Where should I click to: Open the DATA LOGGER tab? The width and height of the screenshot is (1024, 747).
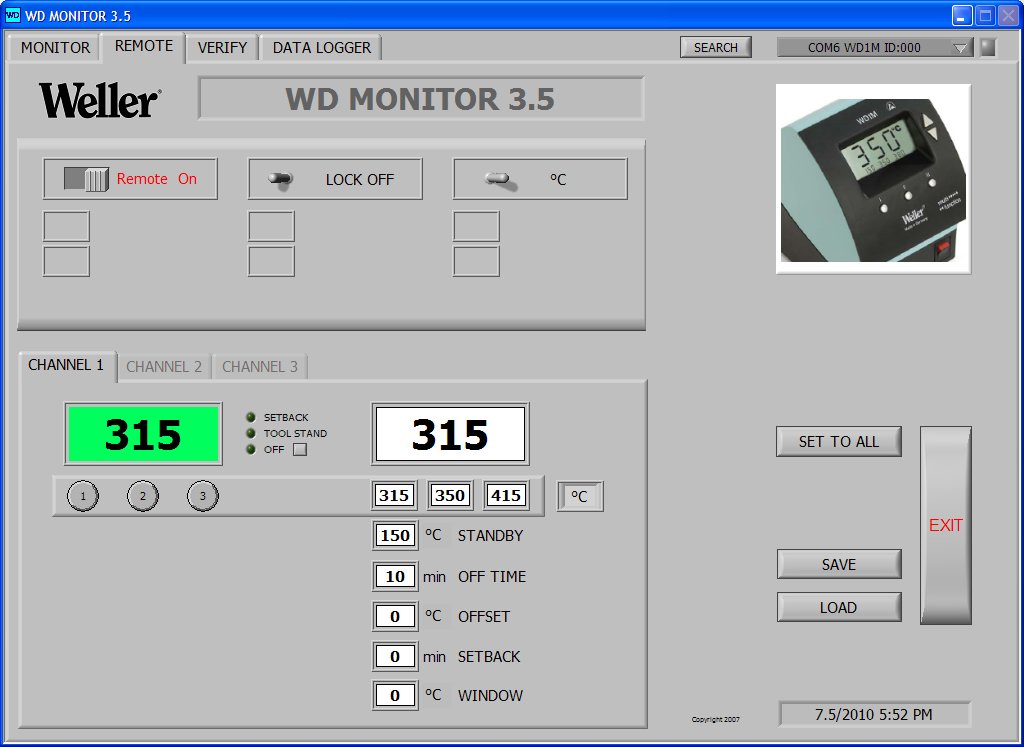[x=321, y=48]
